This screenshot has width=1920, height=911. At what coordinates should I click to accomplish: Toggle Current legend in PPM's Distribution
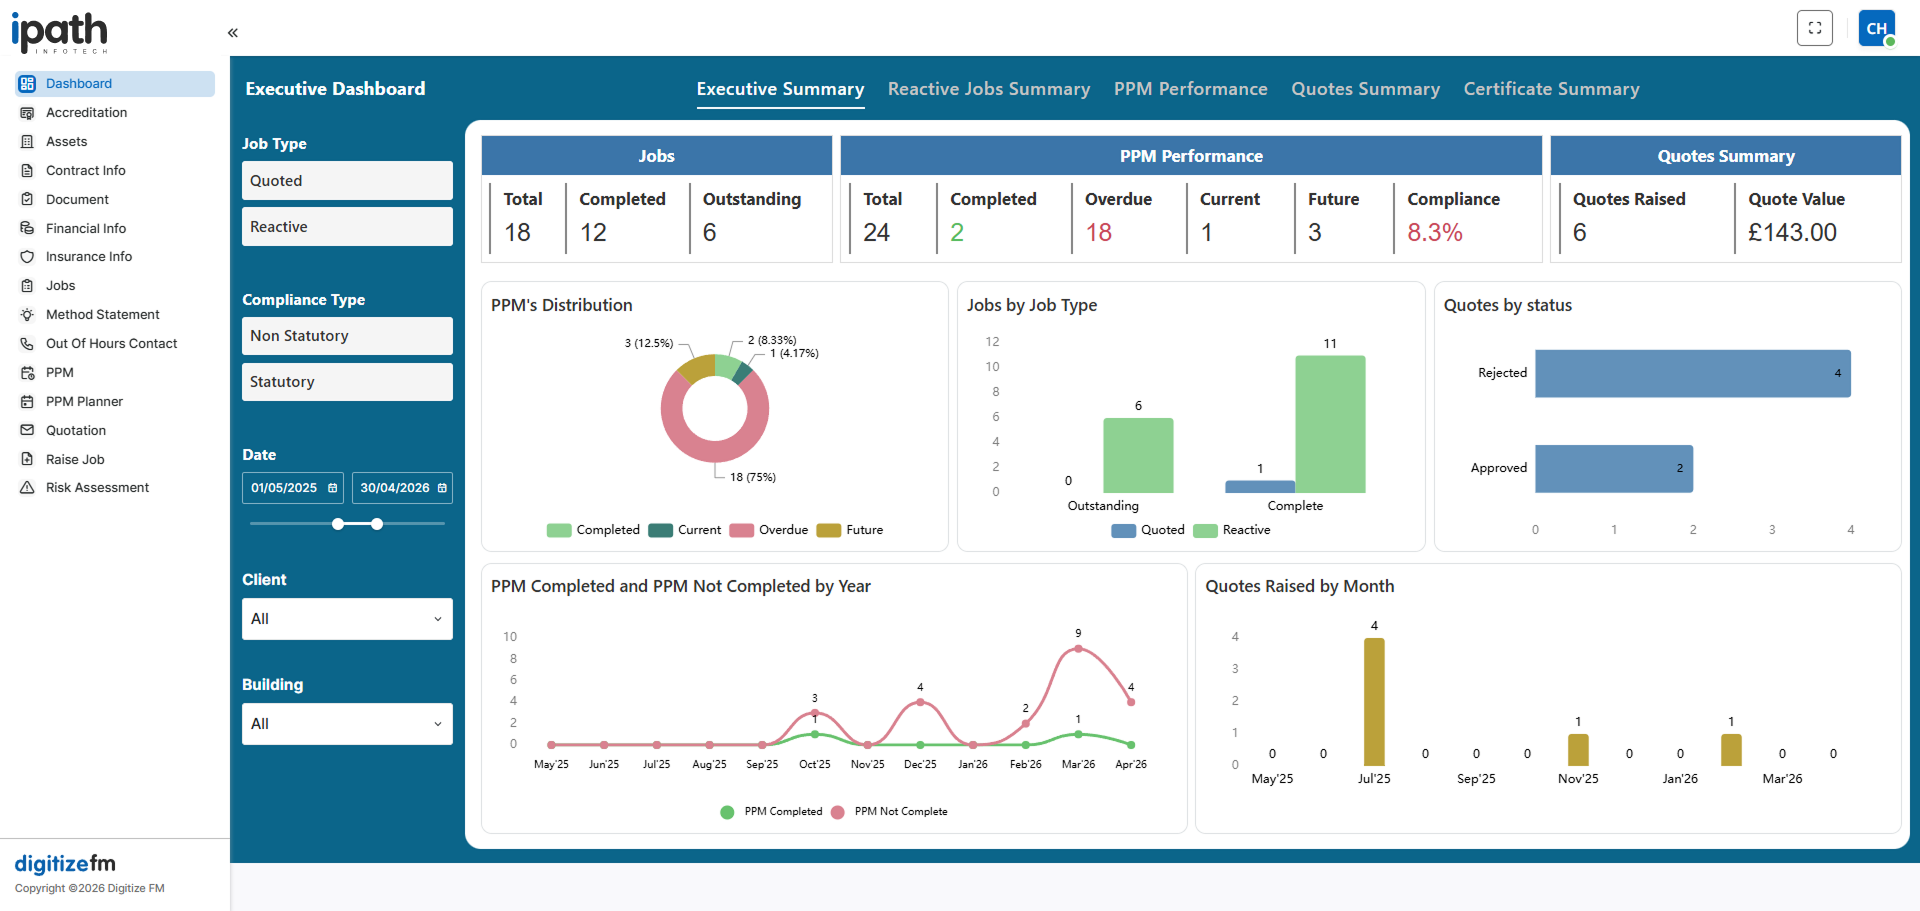point(685,530)
